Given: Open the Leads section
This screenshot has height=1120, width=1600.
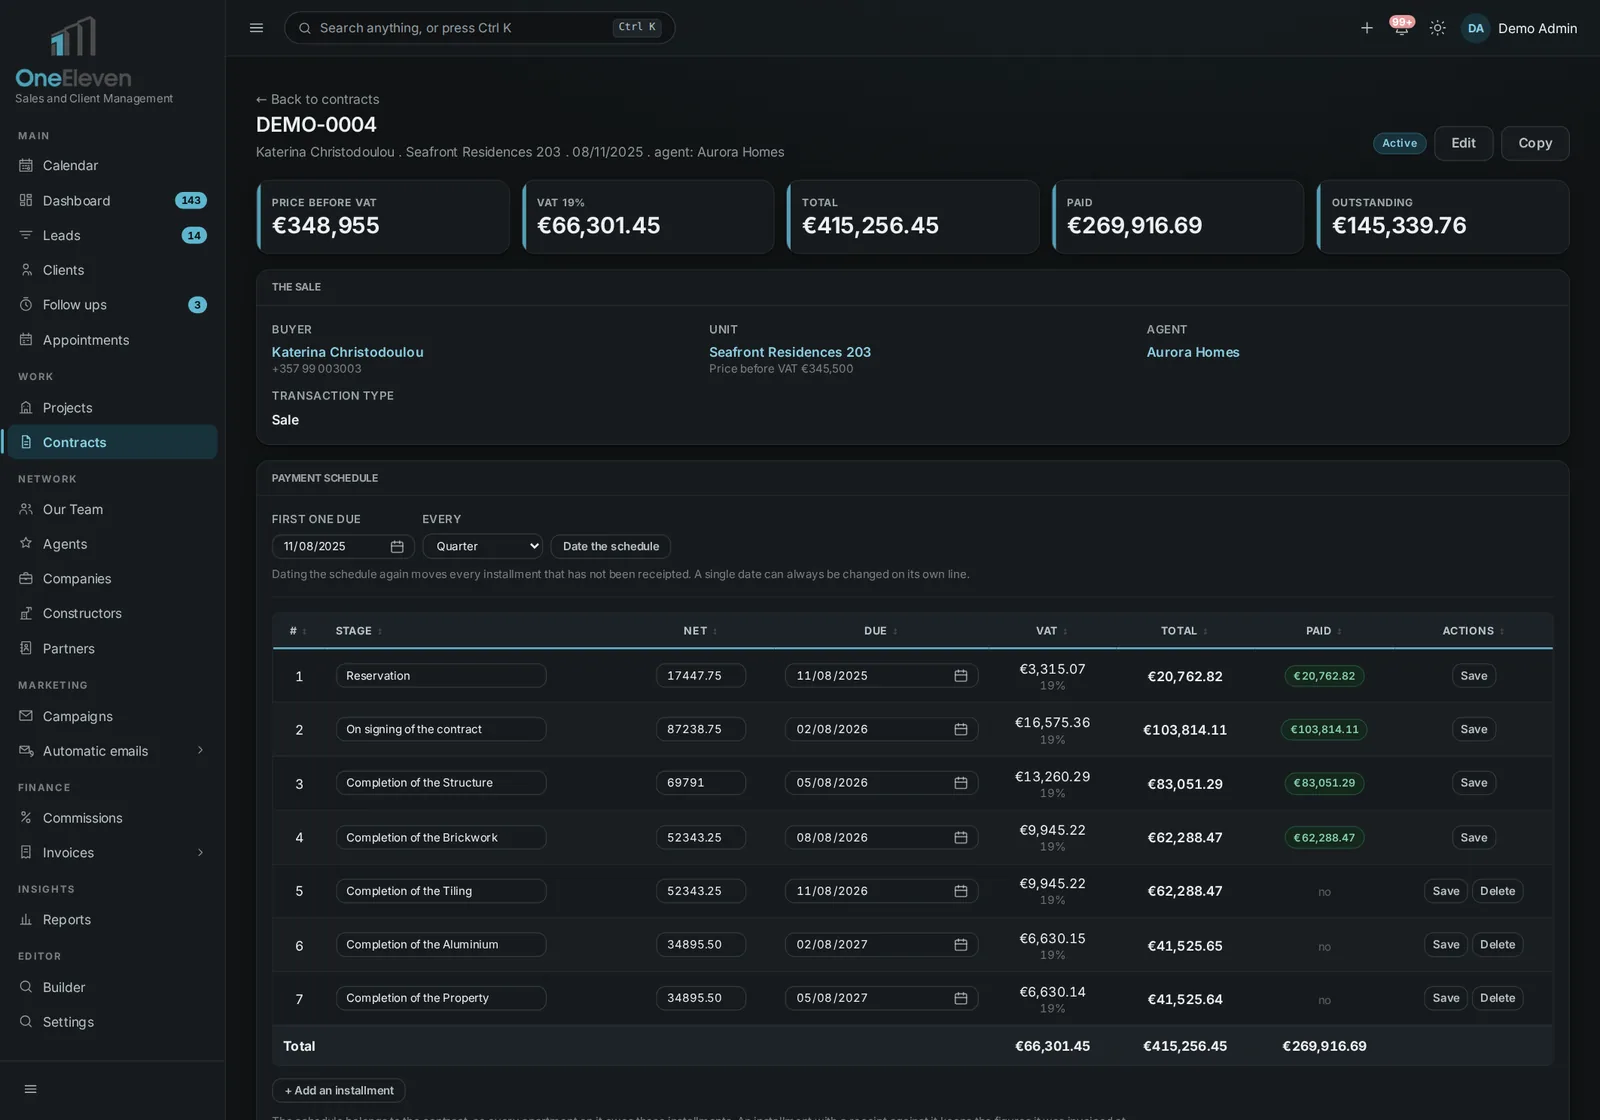Looking at the screenshot, I should click(x=112, y=236).
